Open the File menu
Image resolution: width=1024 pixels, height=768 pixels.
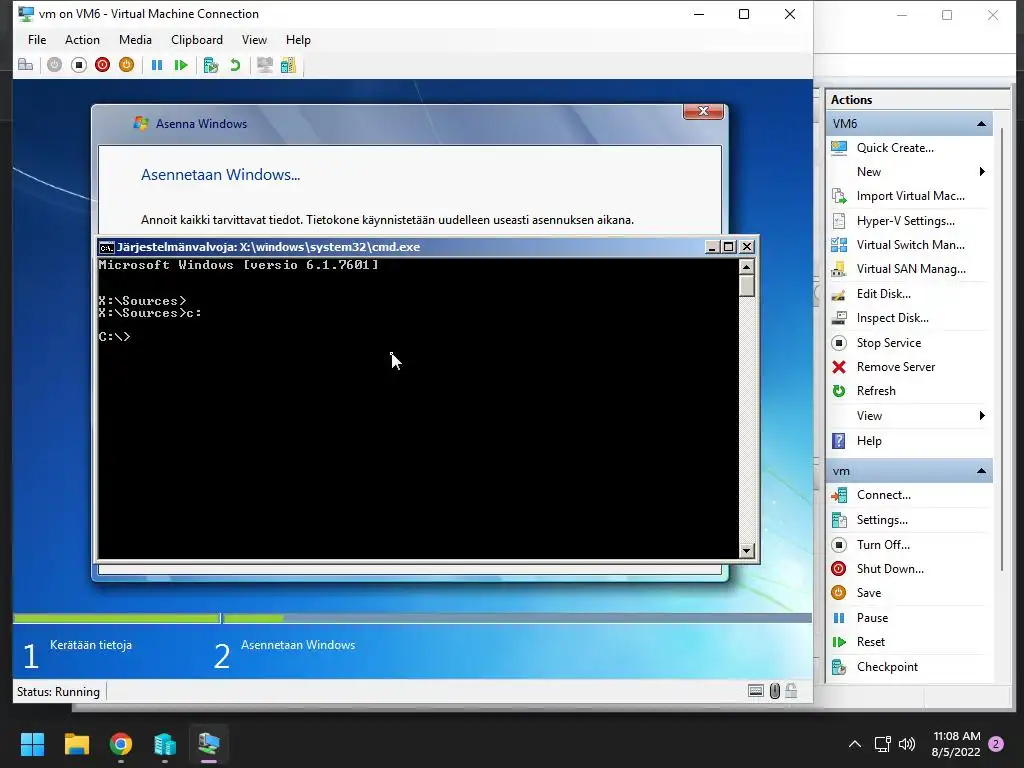point(37,40)
